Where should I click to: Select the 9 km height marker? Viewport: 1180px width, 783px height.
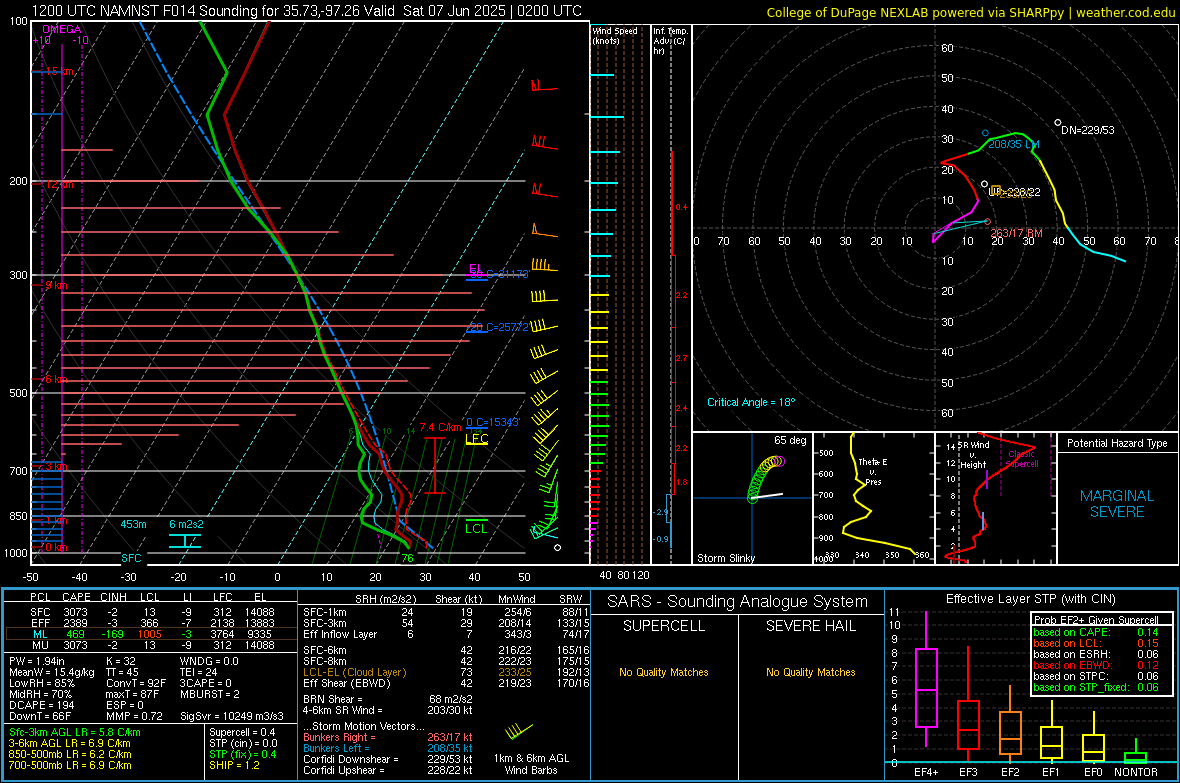56,285
